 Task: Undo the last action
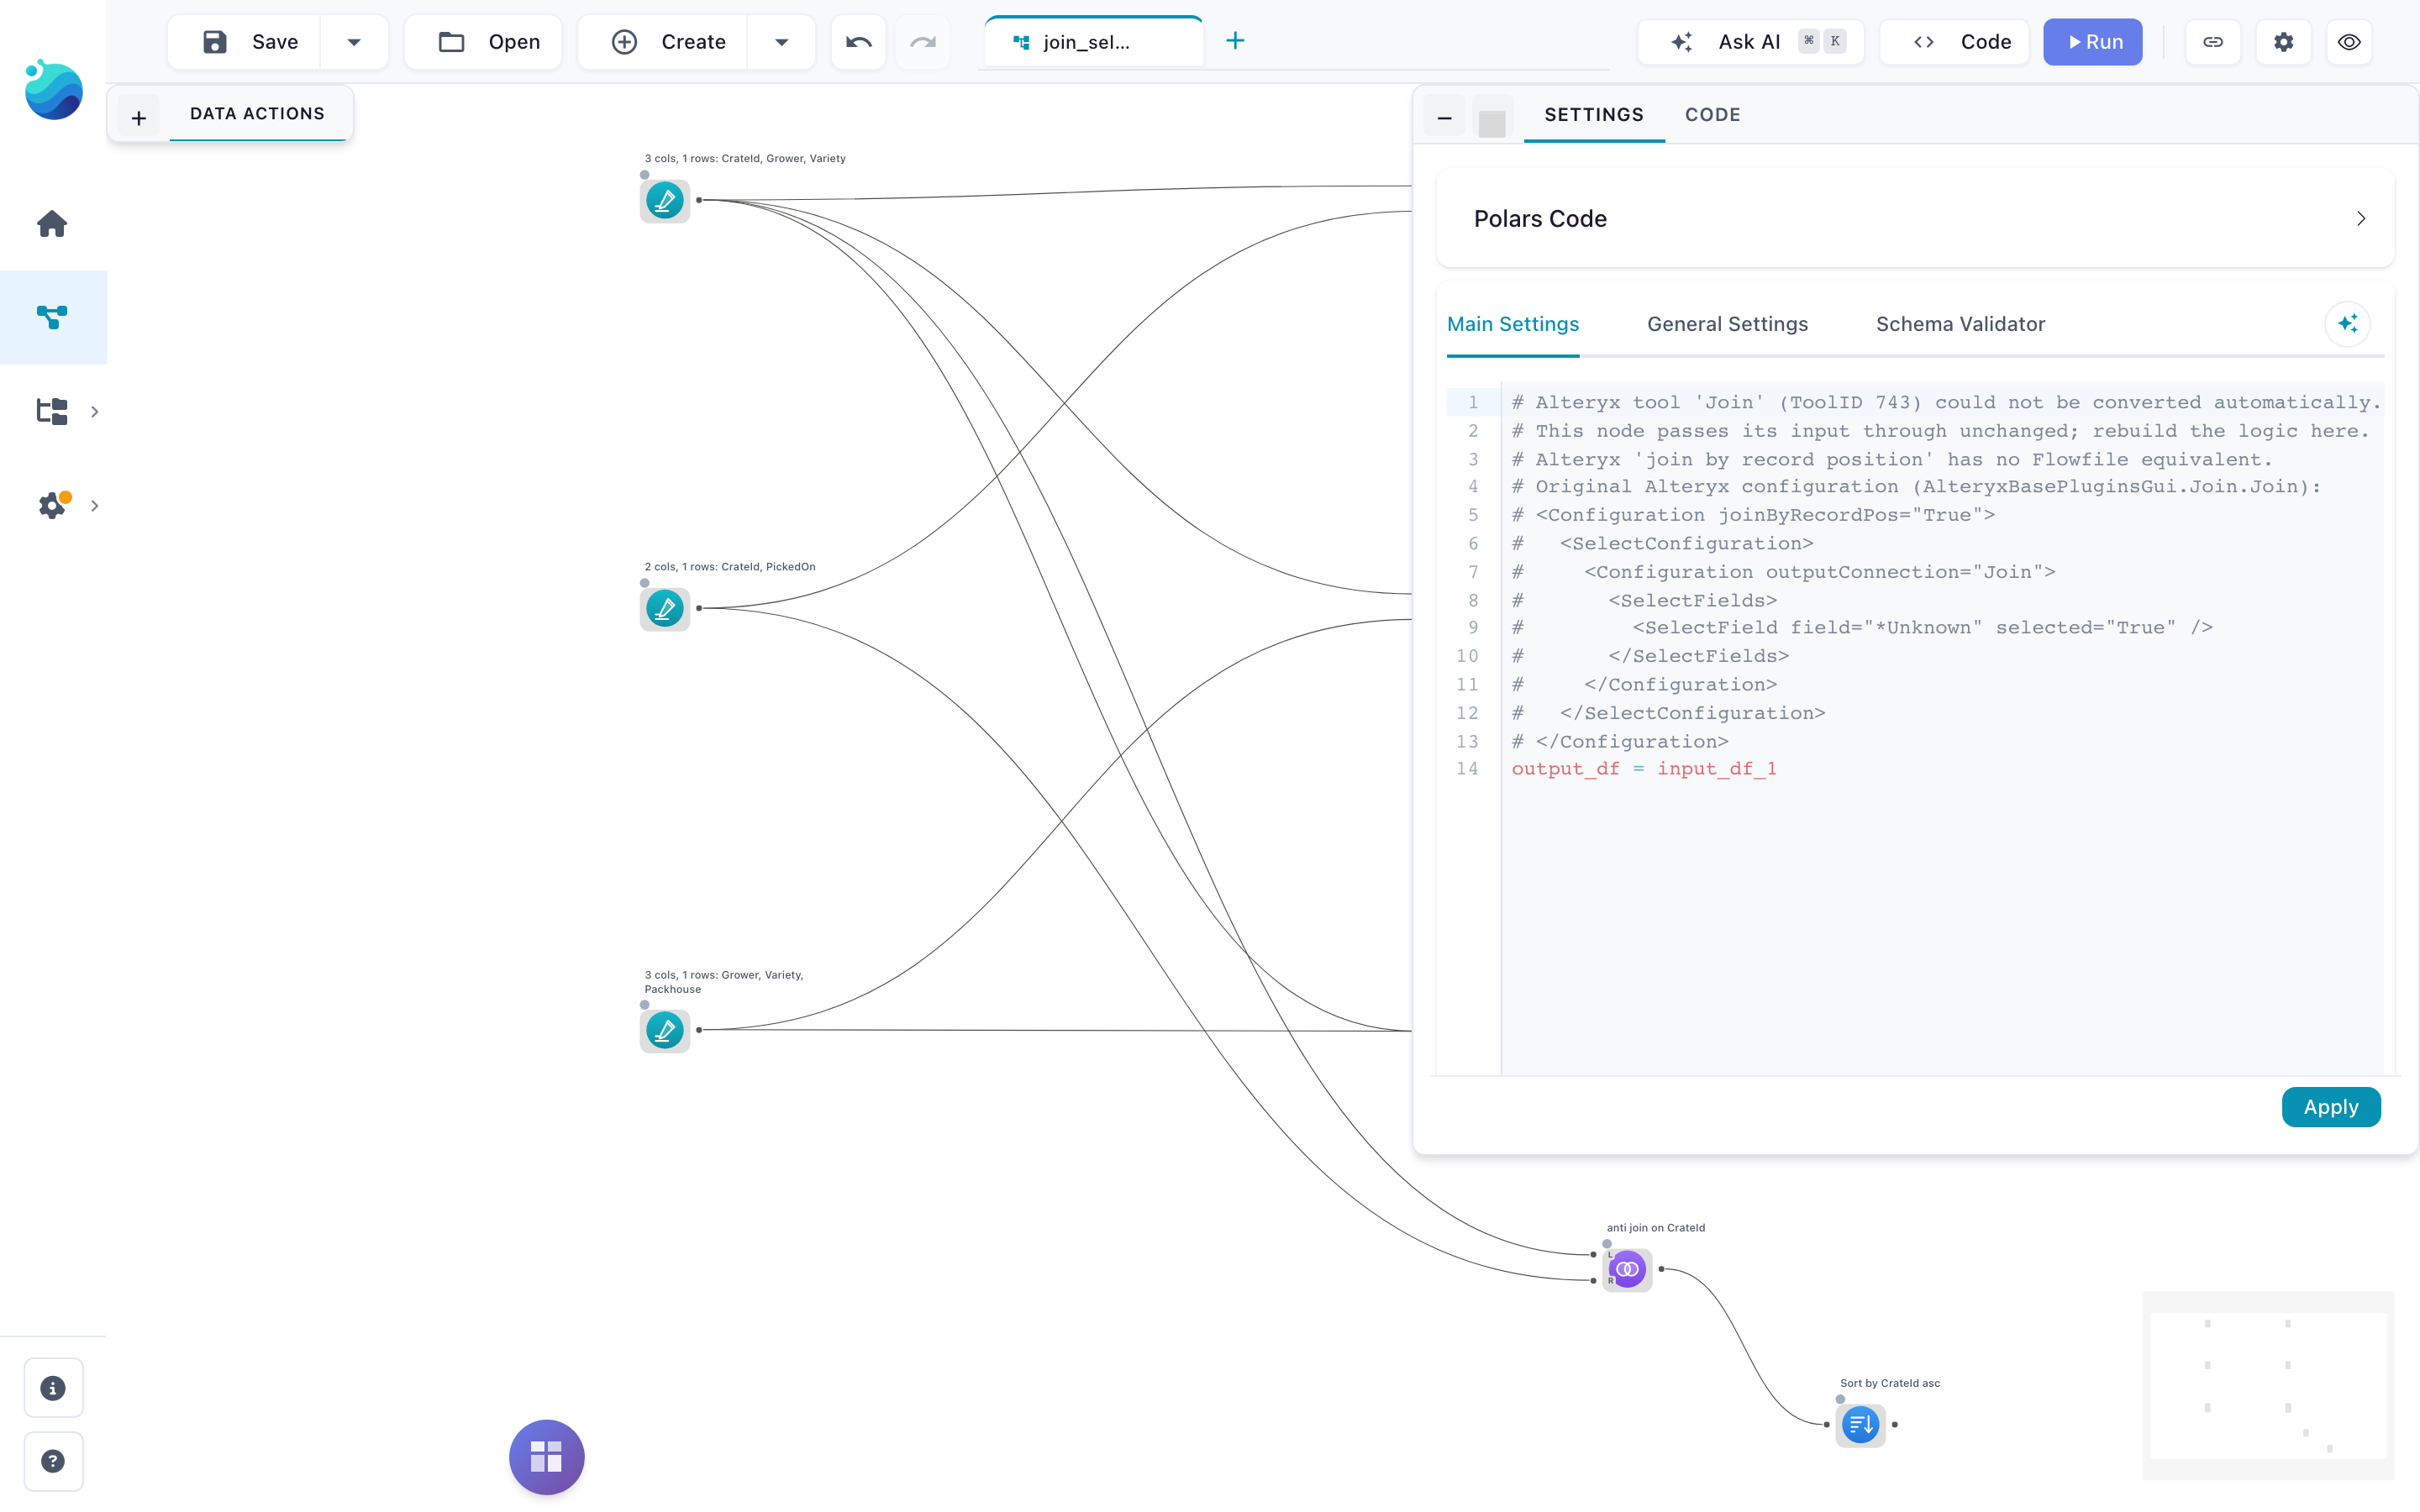tap(858, 42)
